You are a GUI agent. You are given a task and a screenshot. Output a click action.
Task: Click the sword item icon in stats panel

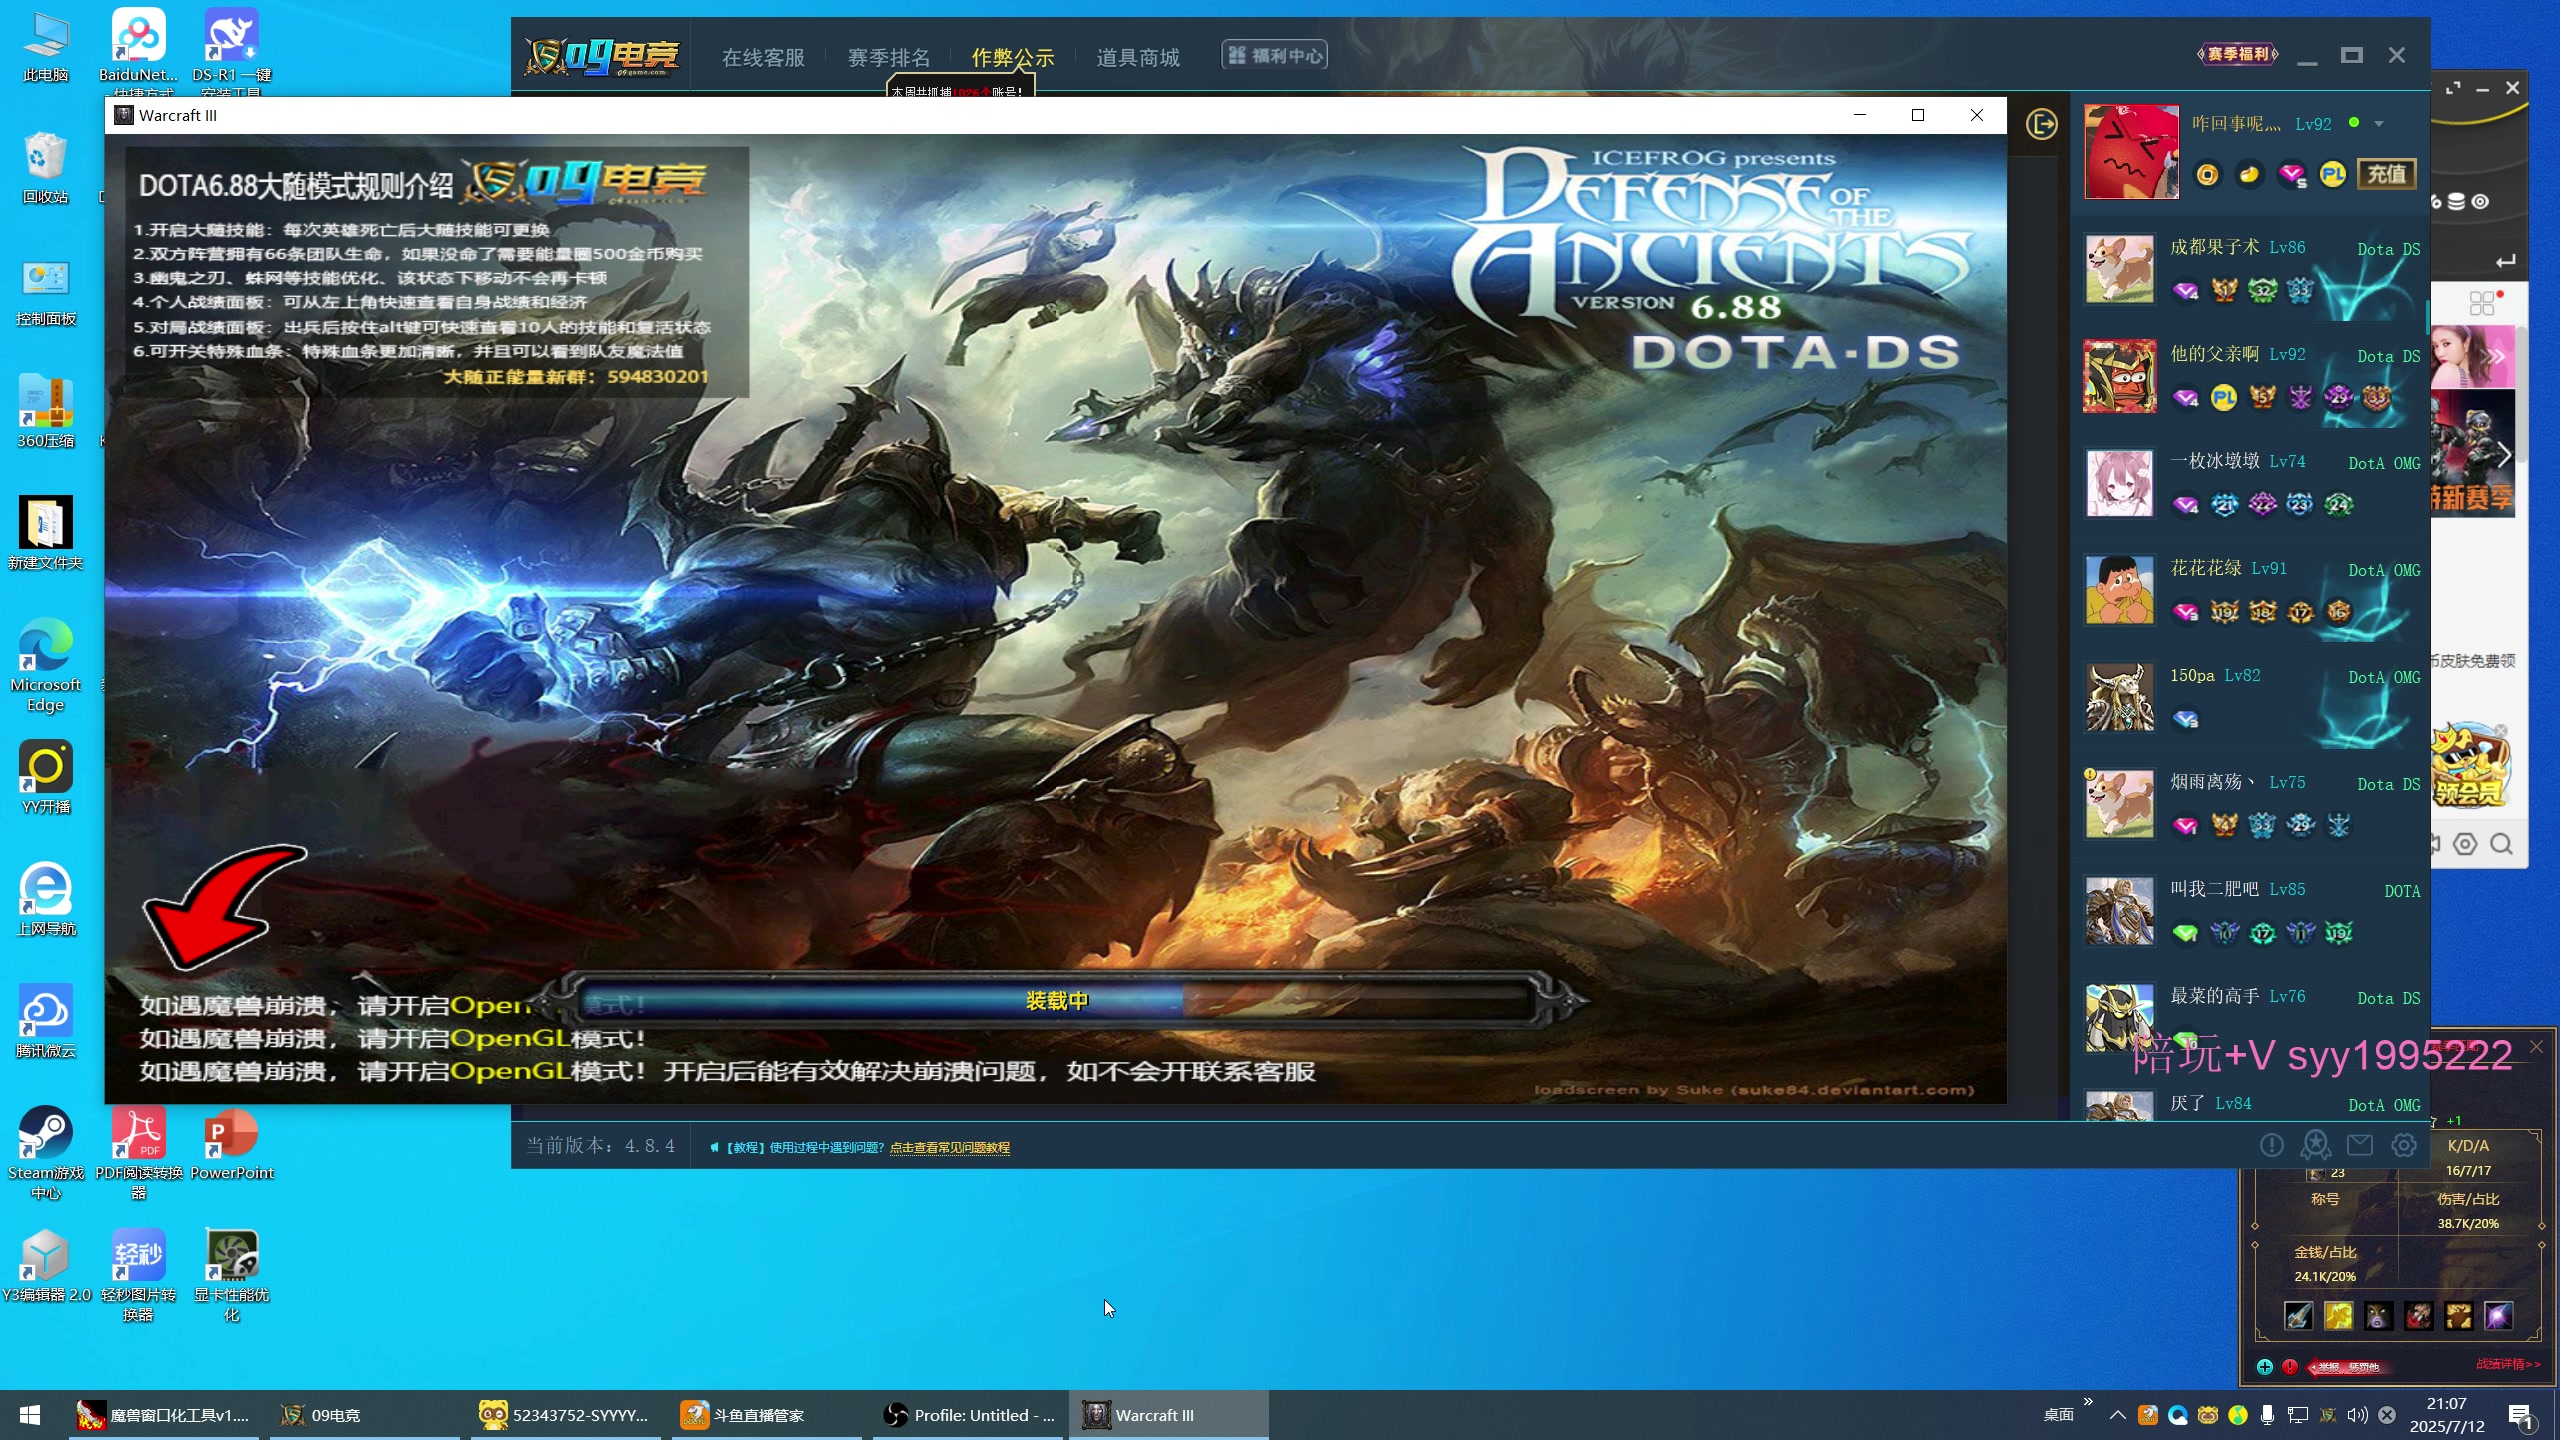(x=2299, y=1316)
